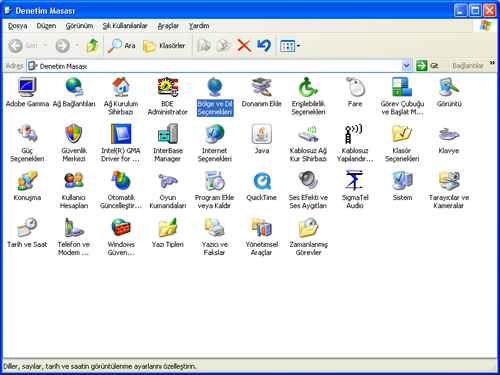The width and height of the screenshot is (500, 375).
Task: Open Donanım Ekle wizard icon
Action: pyautogui.click(x=262, y=92)
